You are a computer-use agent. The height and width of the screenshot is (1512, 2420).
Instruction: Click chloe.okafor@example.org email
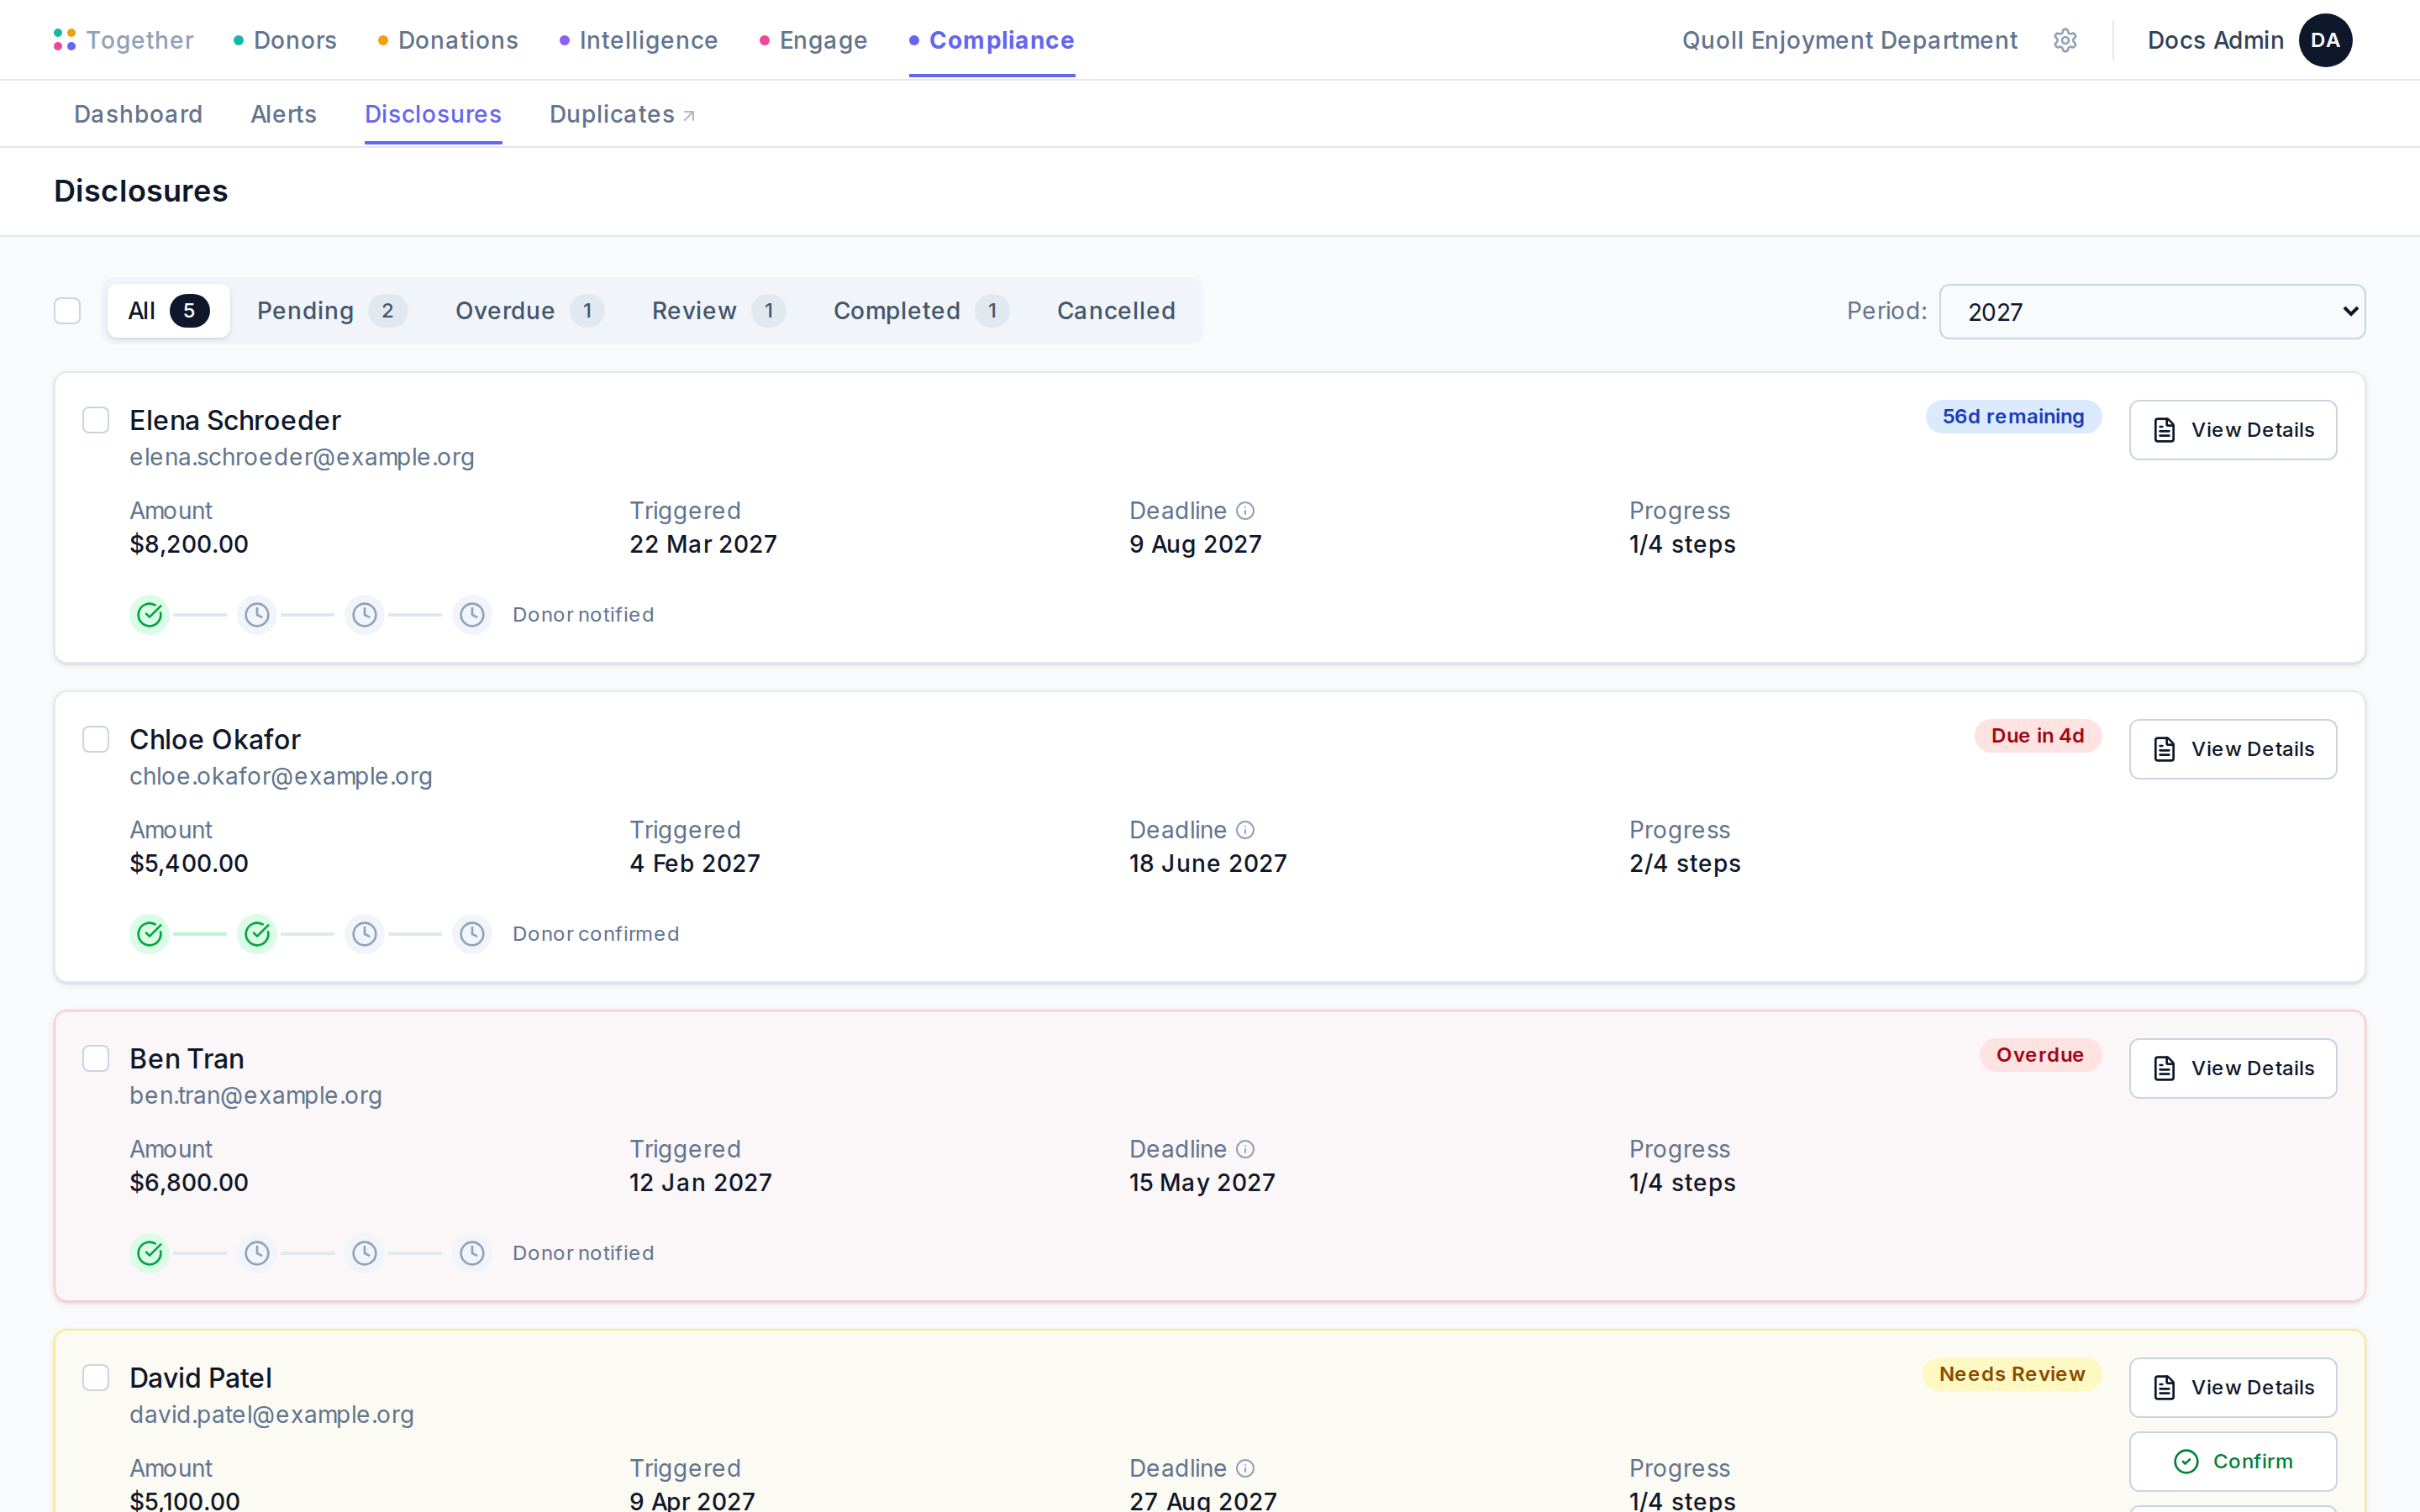click(x=281, y=776)
